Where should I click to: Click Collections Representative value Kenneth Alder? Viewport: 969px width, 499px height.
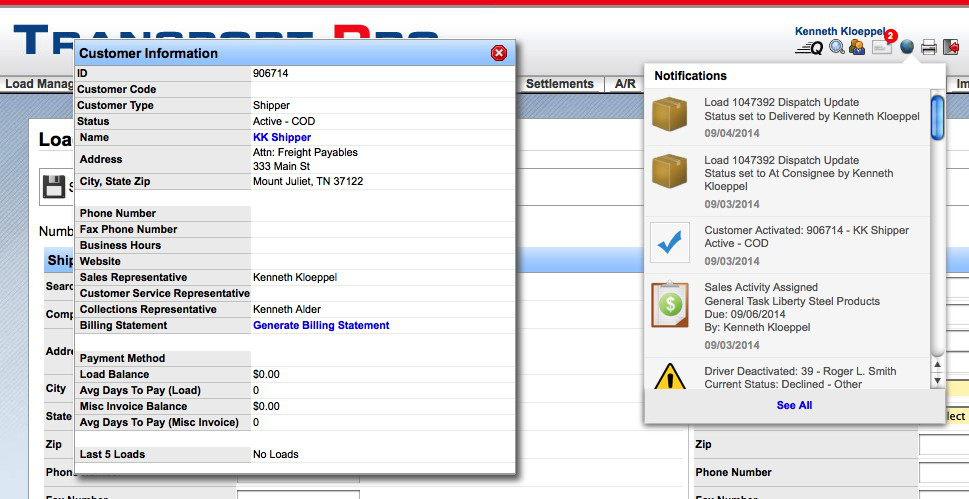[x=287, y=309]
